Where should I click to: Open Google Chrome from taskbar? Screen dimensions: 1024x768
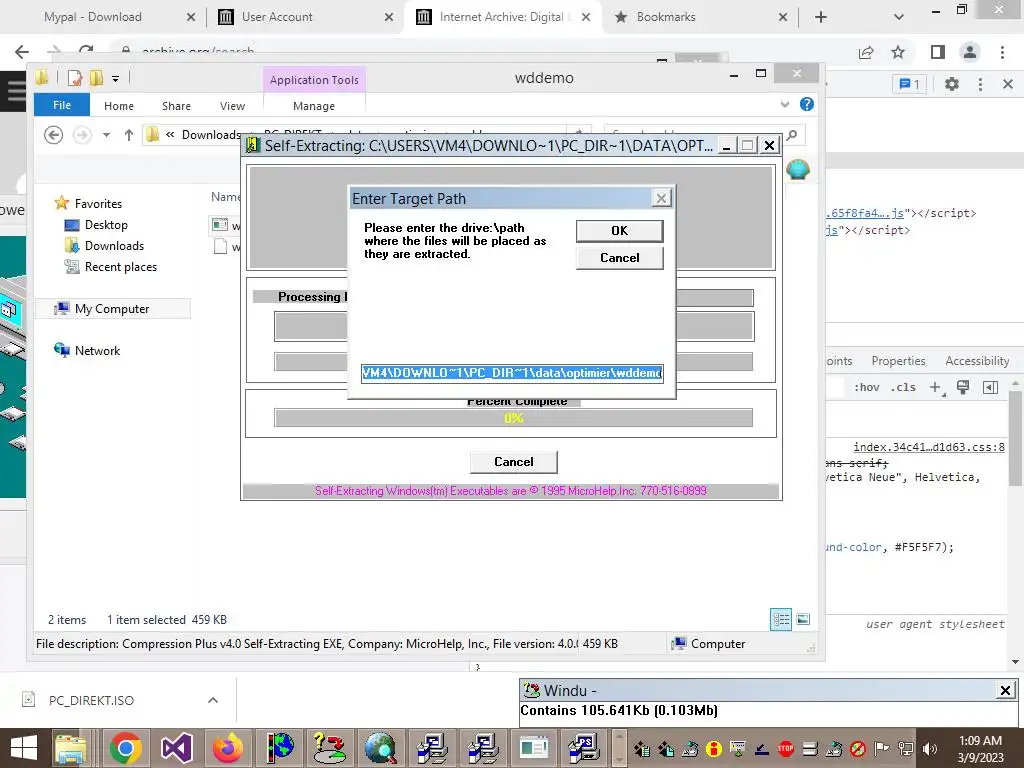[126, 748]
